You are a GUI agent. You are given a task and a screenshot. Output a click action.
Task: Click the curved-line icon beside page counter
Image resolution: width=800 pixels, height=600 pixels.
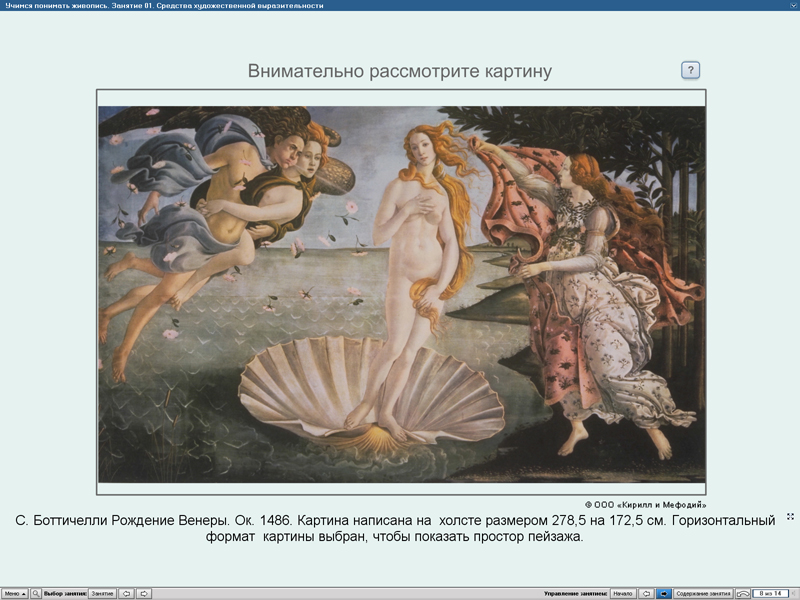[743, 593]
